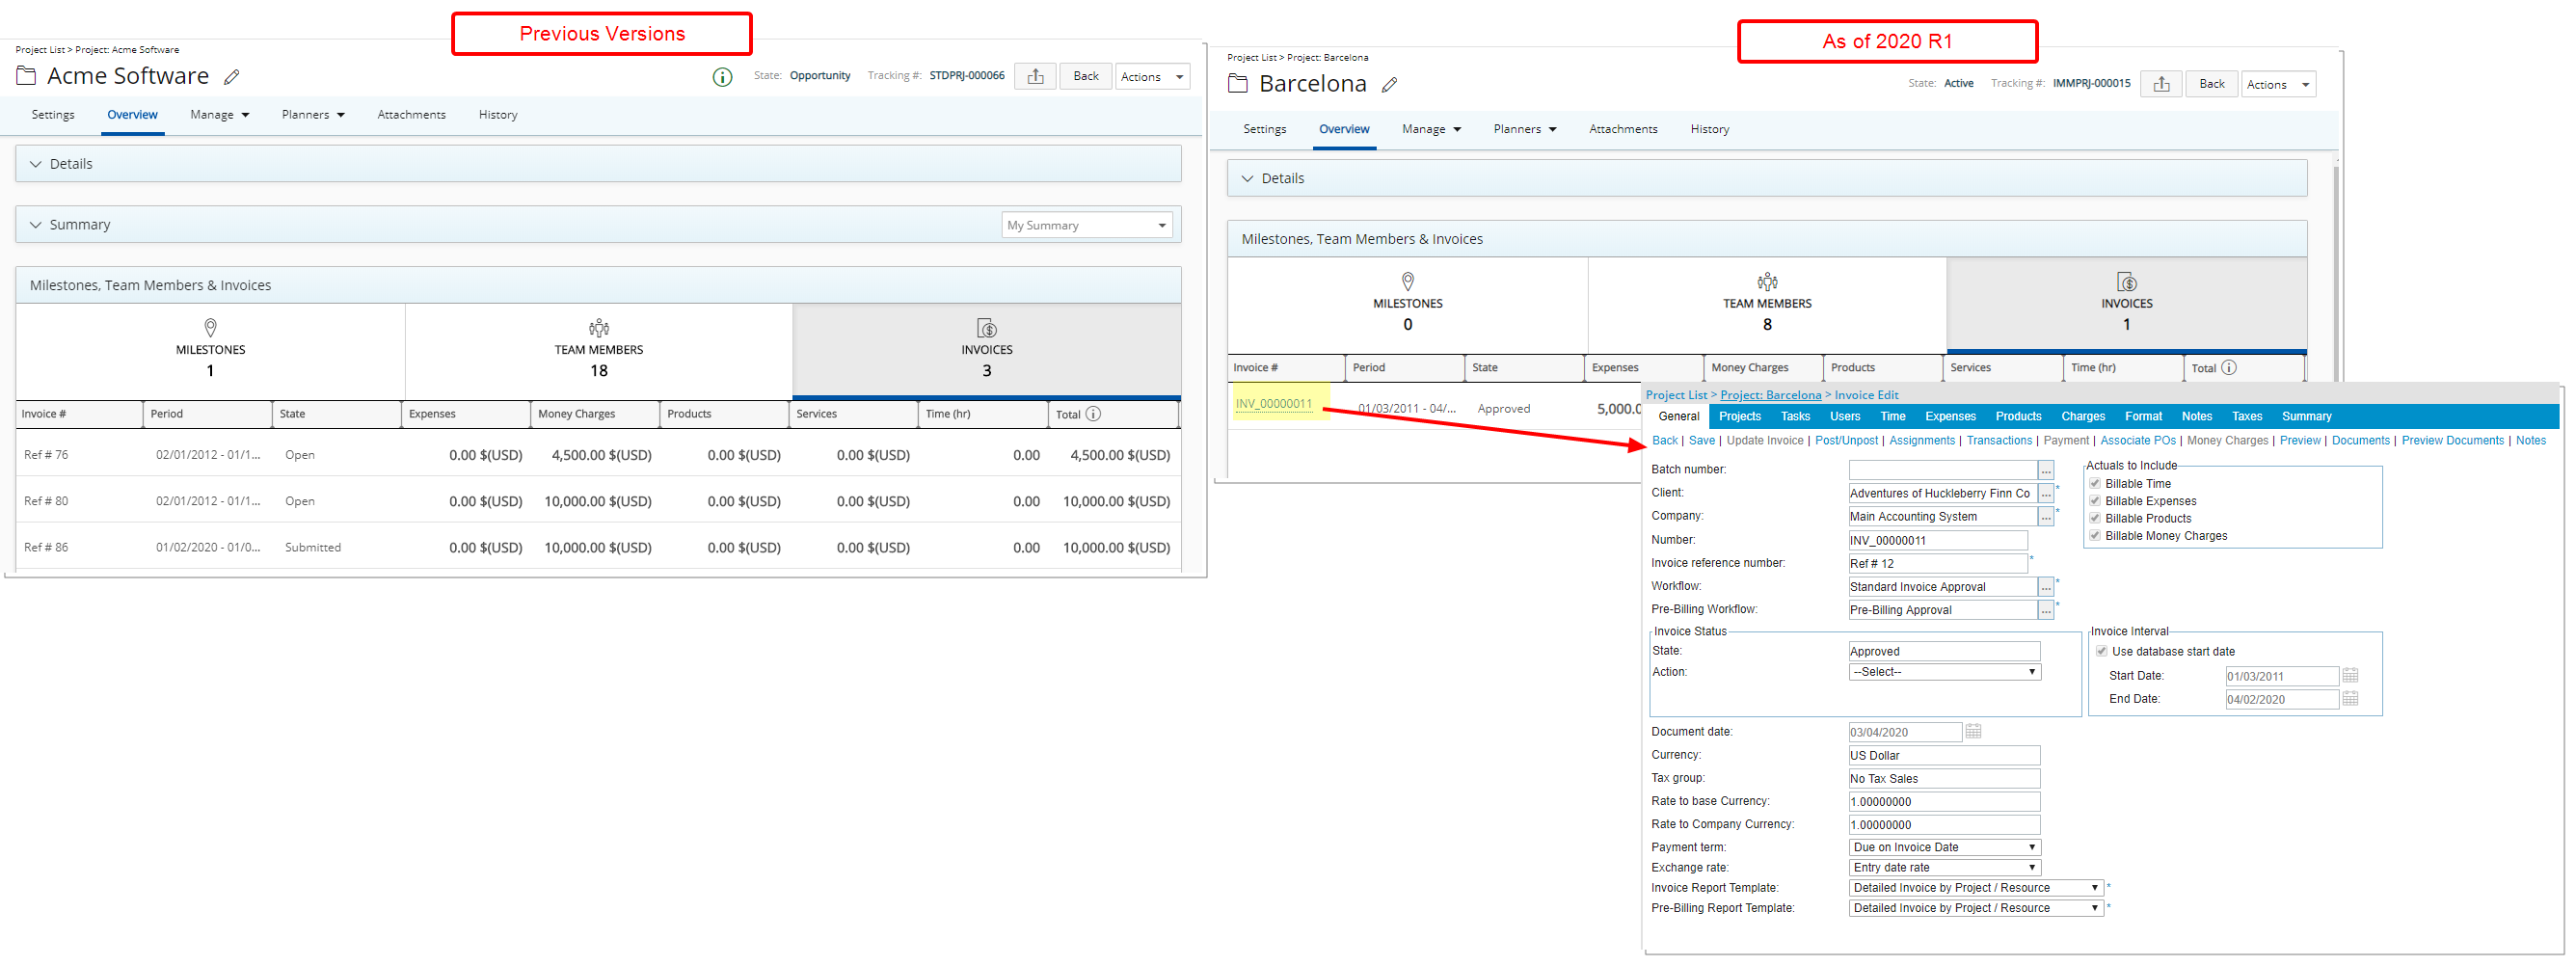The image size is (2576, 966).
Task: Click the pencil edit icon beside Barcelona
Action: click(x=1389, y=85)
